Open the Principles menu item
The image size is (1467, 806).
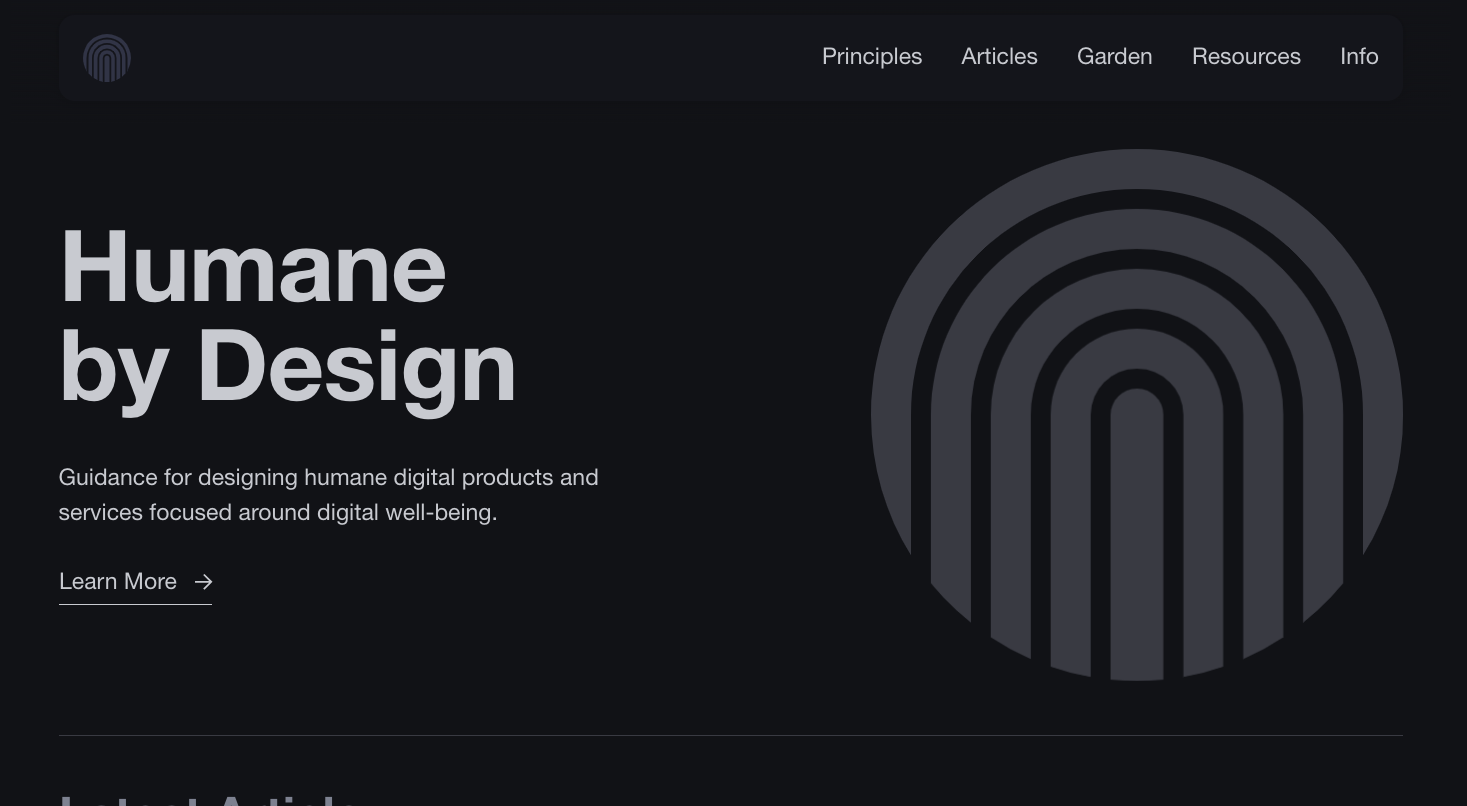[x=872, y=57]
